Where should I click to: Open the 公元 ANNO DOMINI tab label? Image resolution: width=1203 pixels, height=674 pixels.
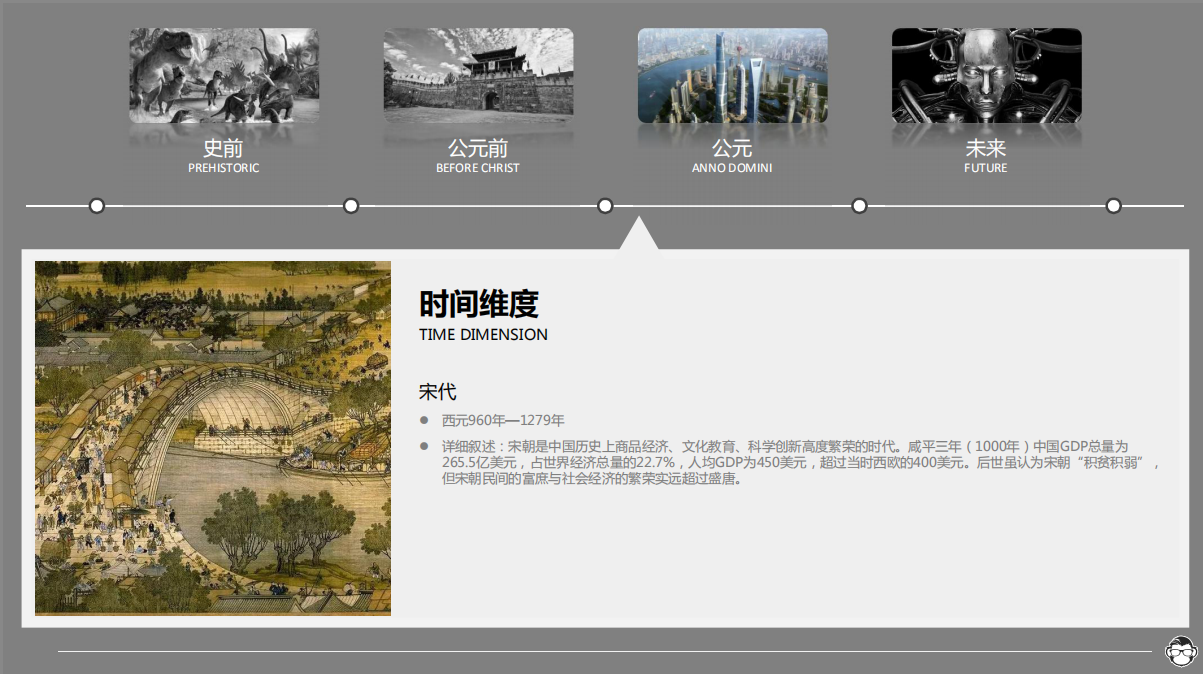tap(732, 156)
